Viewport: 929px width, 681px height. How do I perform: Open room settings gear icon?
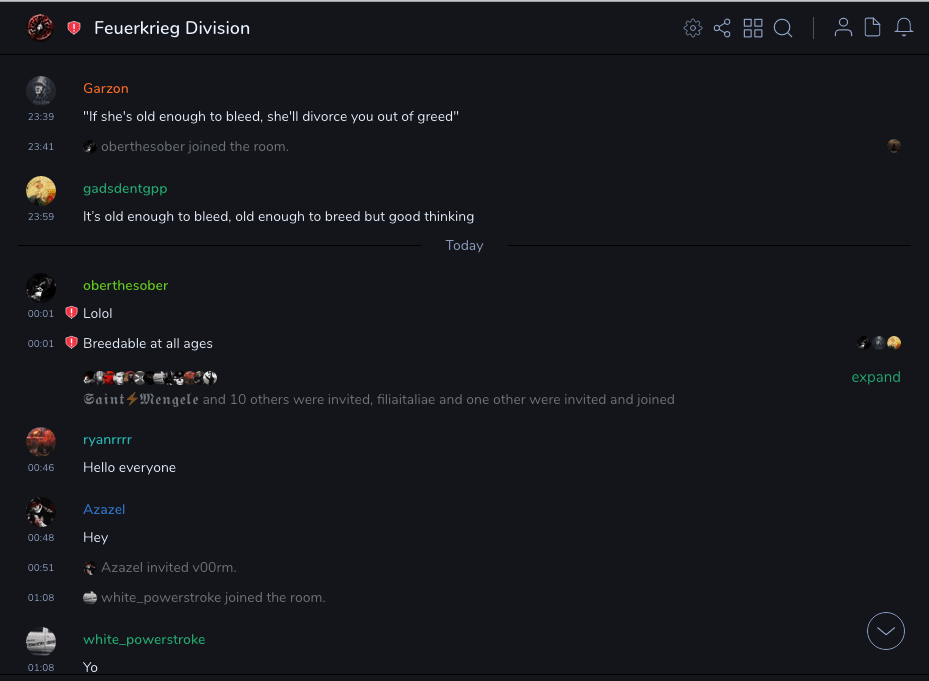[x=692, y=28]
